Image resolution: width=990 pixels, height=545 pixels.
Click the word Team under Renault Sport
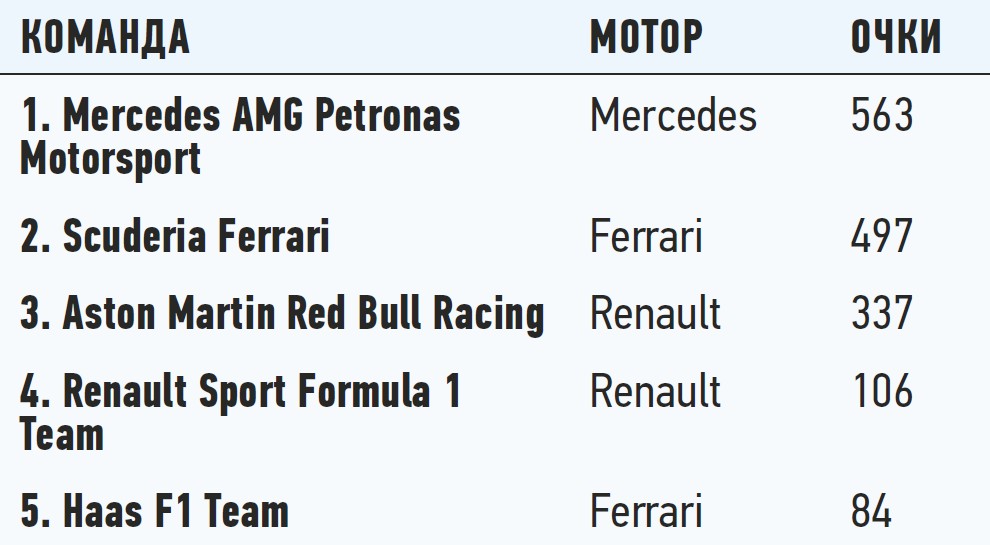(62, 435)
